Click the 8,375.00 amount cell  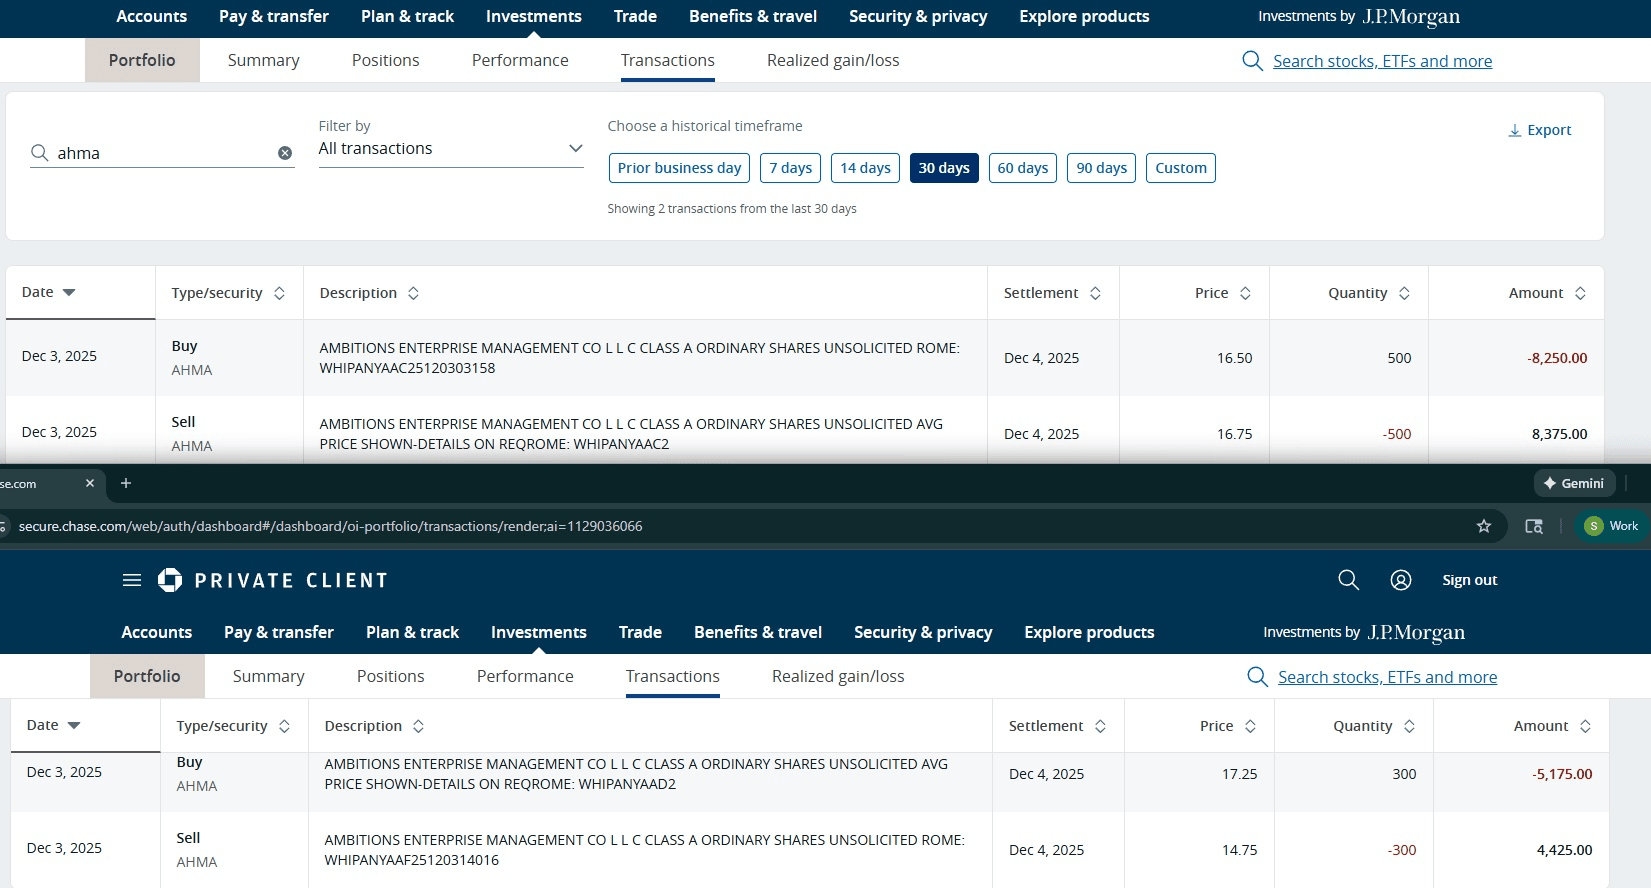pos(1559,434)
